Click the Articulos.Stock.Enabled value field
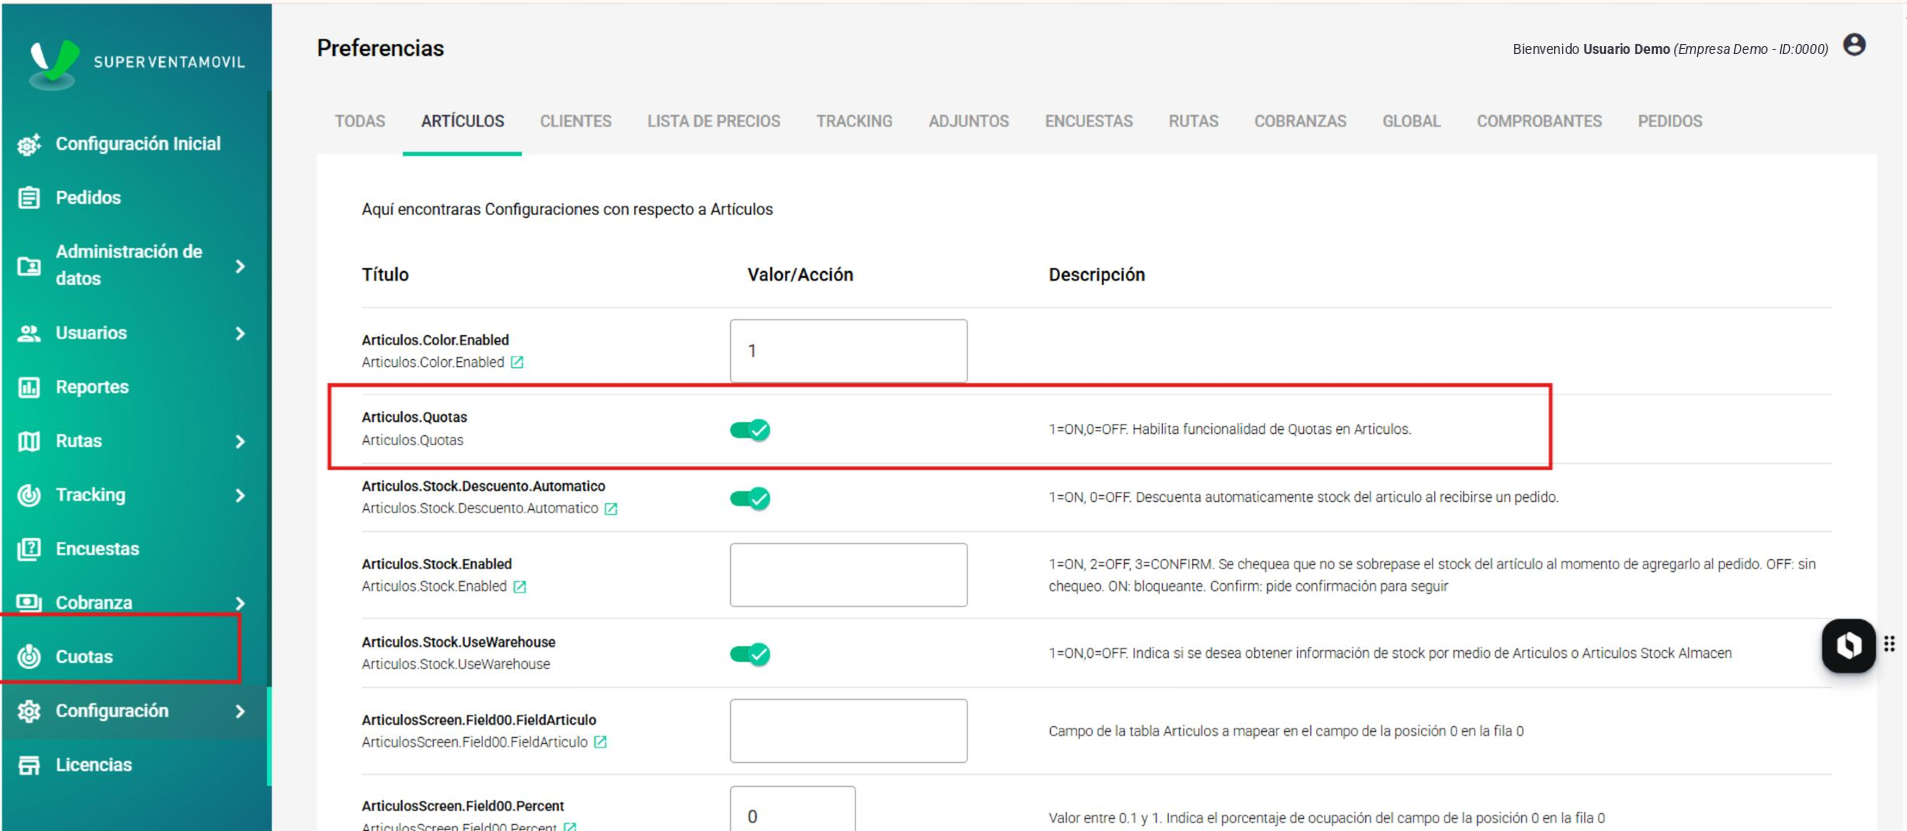The height and width of the screenshot is (831, 1907). point(848,575)
